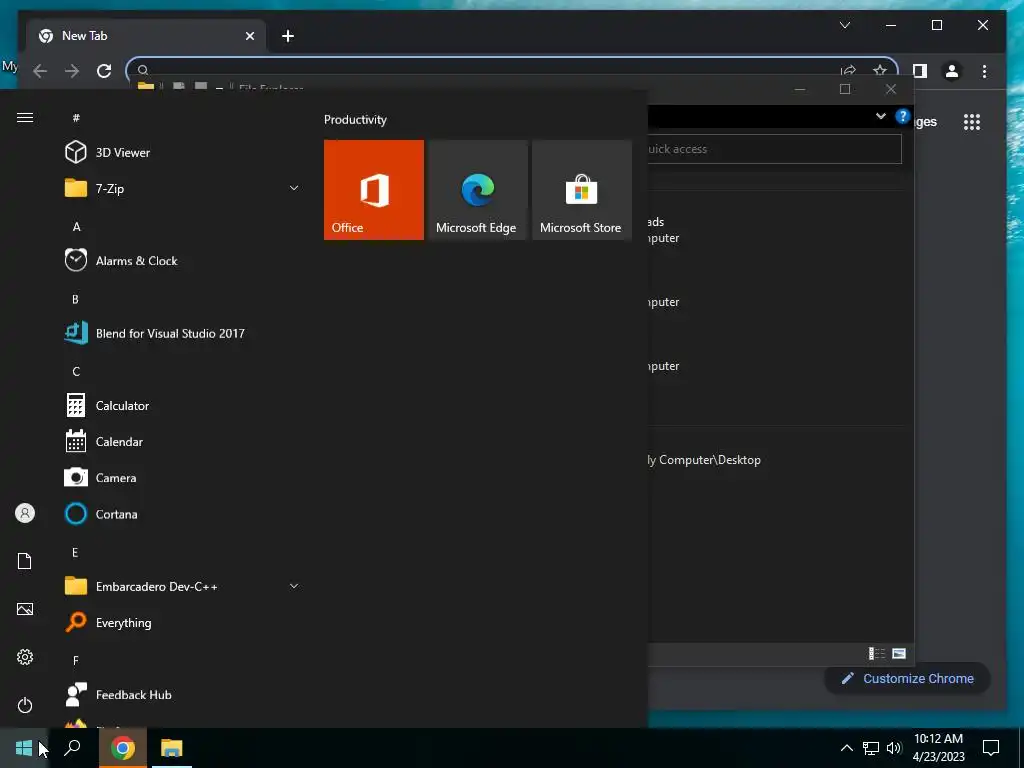Screen dimensions: 1024x768
Task: Open Pictures from the Start sidebar
Action: [25, 609]
